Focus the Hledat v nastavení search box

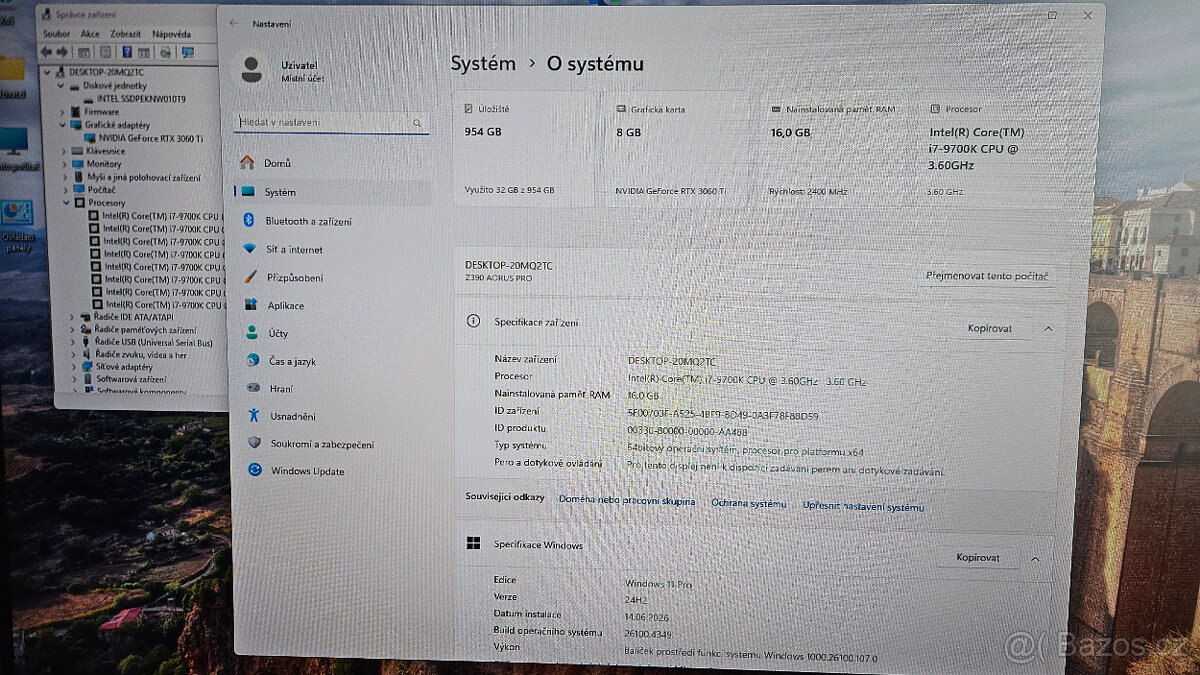click(x=332, y=123)
